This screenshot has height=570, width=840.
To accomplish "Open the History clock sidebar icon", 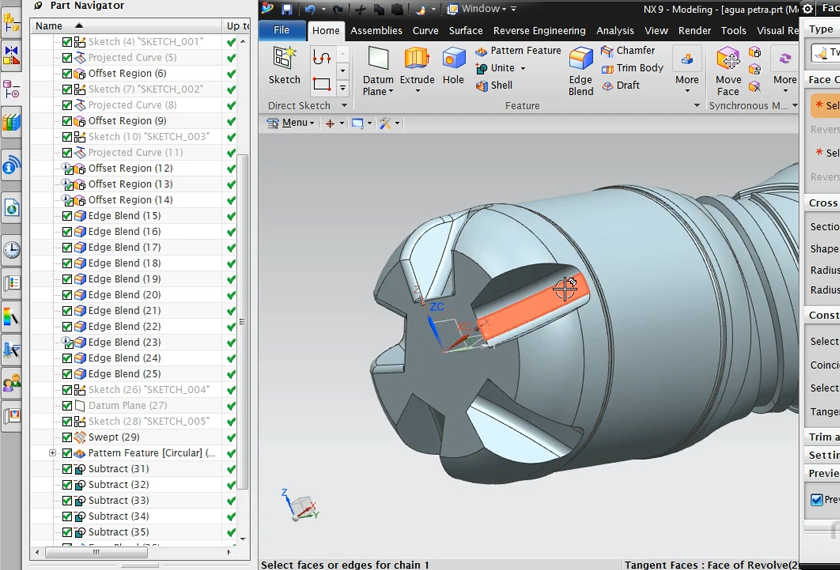I will (x=11, y=250).
